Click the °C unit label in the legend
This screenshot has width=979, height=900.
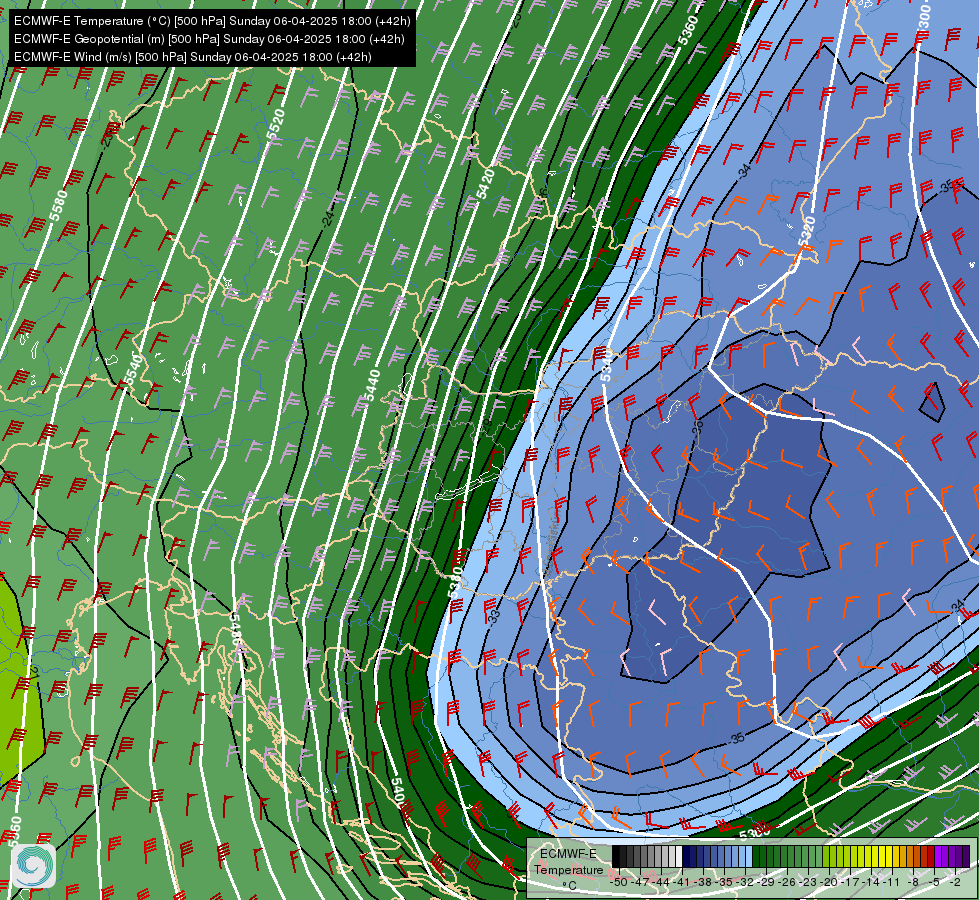click(x=569, y=886)
